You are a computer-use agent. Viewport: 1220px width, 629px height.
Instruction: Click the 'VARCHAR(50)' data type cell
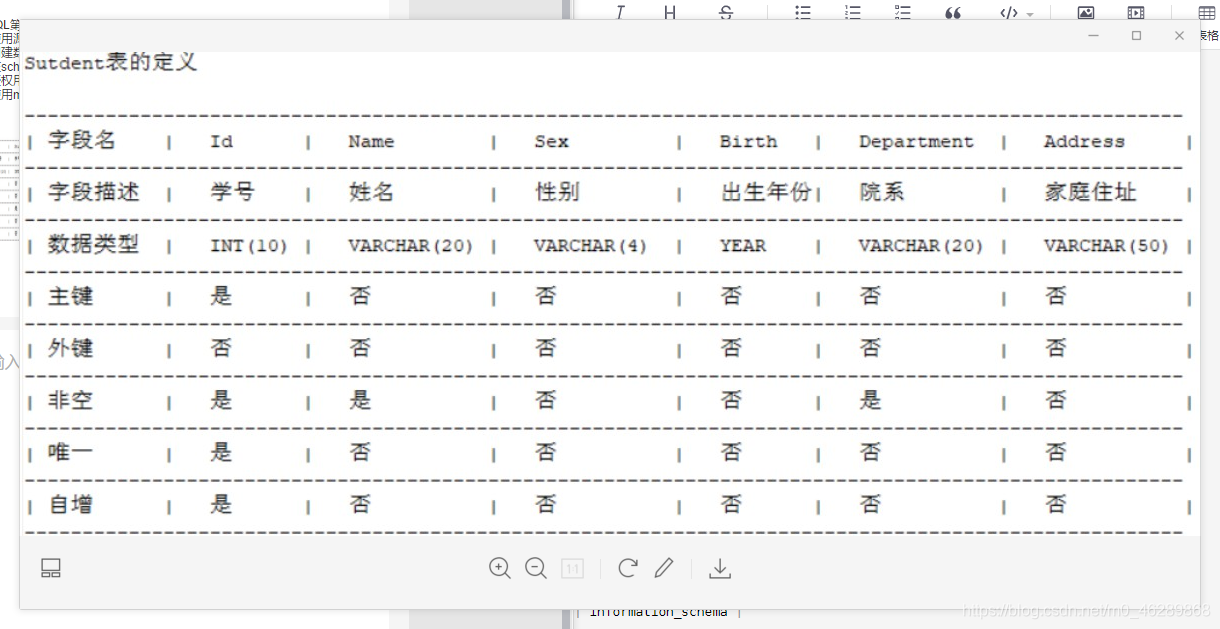click(x=1106, y=245)
